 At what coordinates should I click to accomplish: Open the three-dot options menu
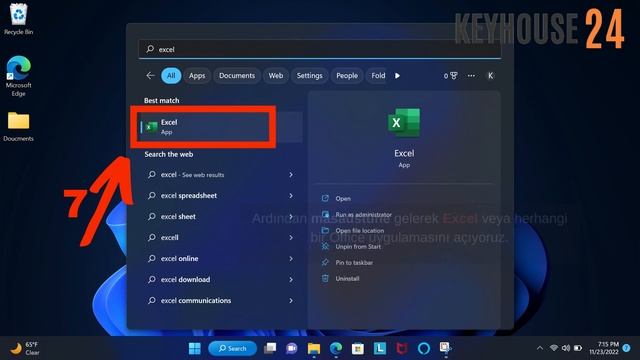471,76
